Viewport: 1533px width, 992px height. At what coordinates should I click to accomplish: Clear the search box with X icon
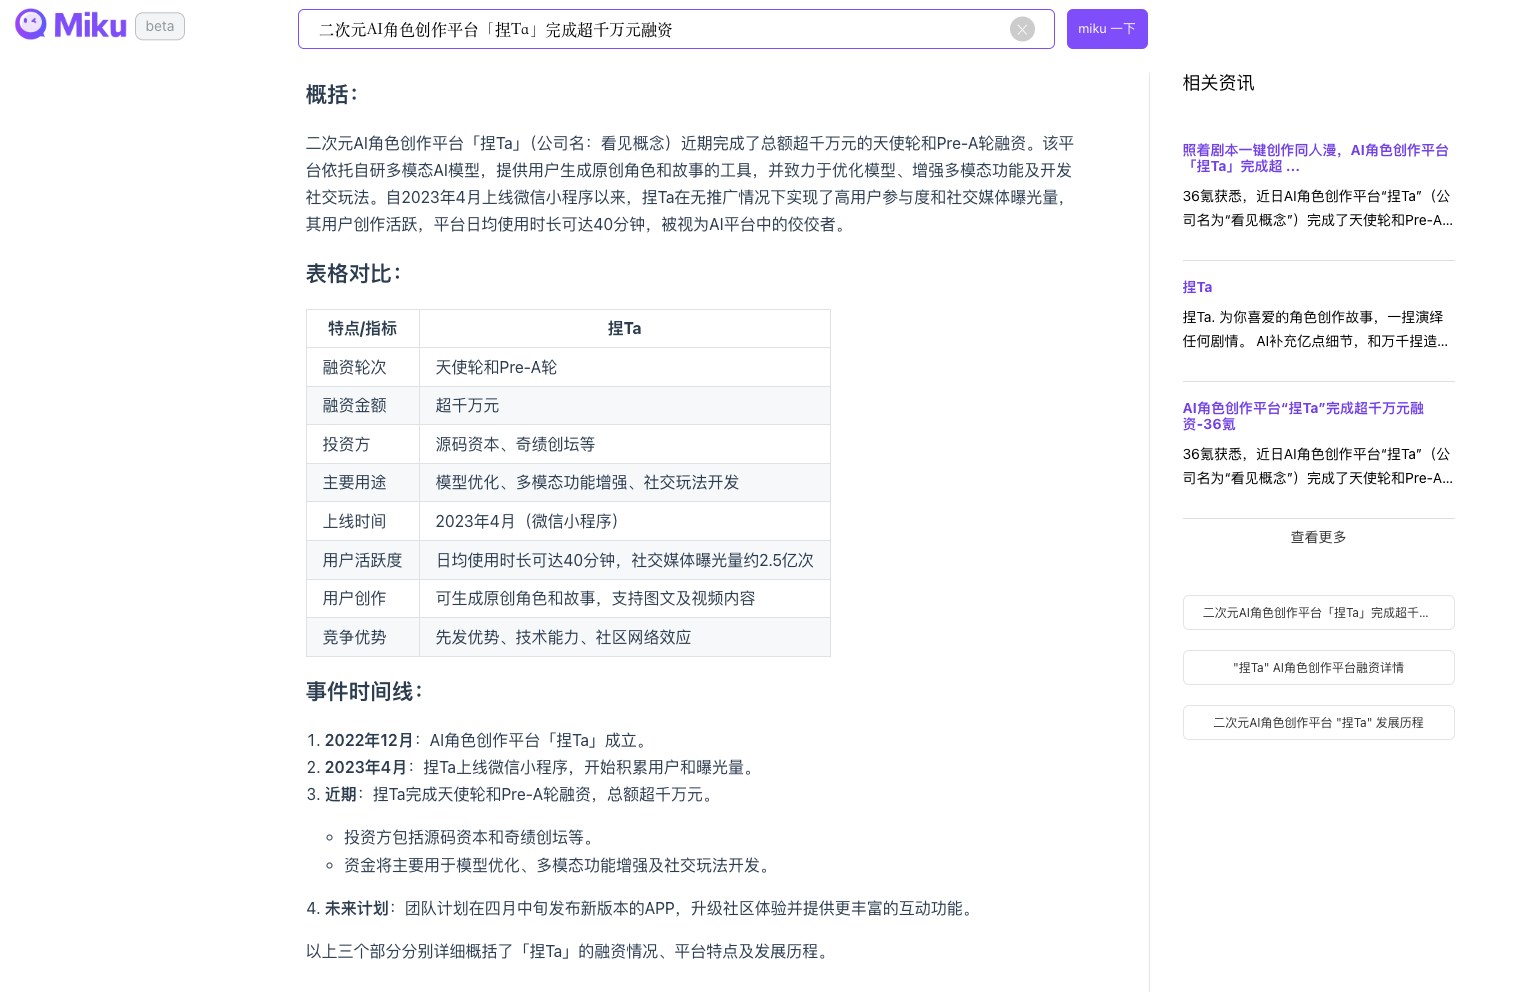click(1022, 30)
